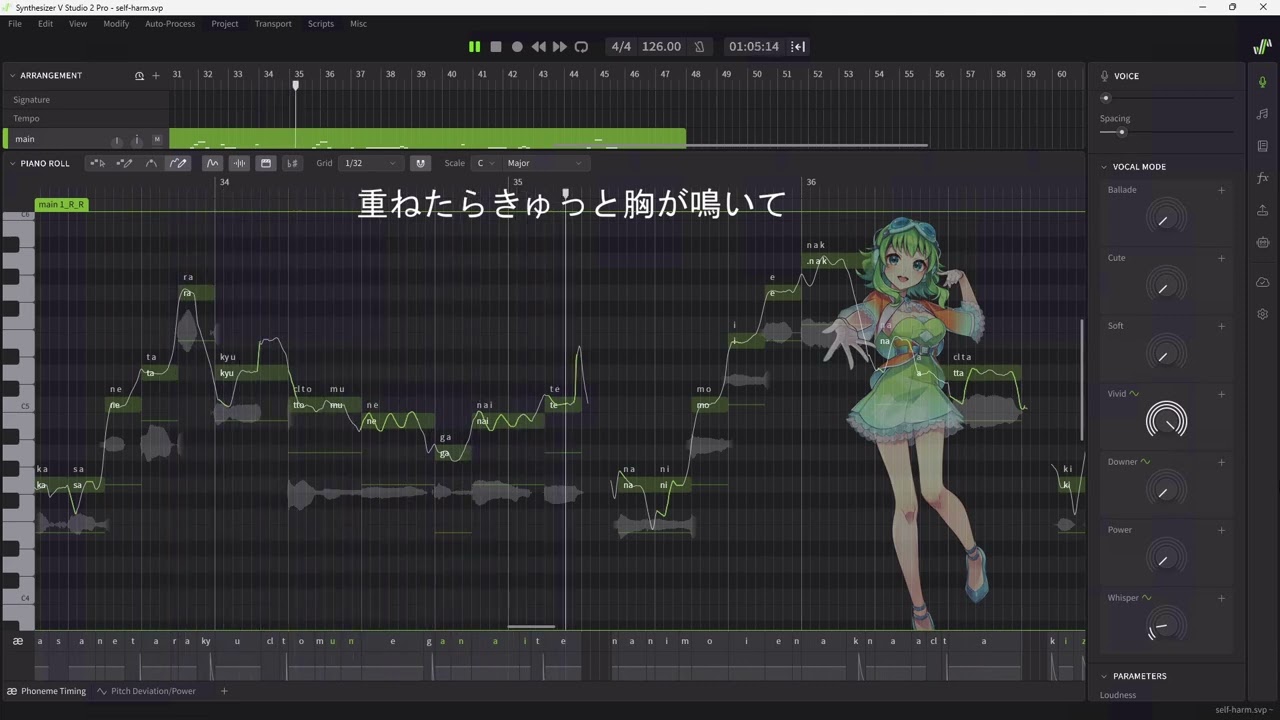Add automation for Ballade mode
Screen dimensions: 1280x720
click(x=1221, y=190)
